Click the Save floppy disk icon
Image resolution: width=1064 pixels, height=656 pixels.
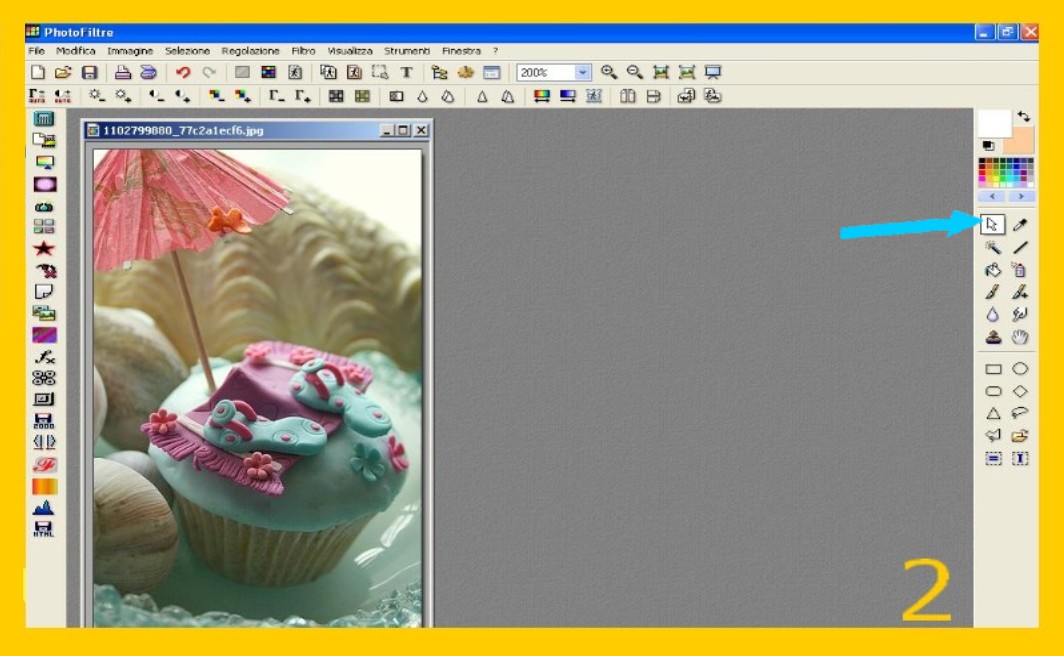coord(89,73)
